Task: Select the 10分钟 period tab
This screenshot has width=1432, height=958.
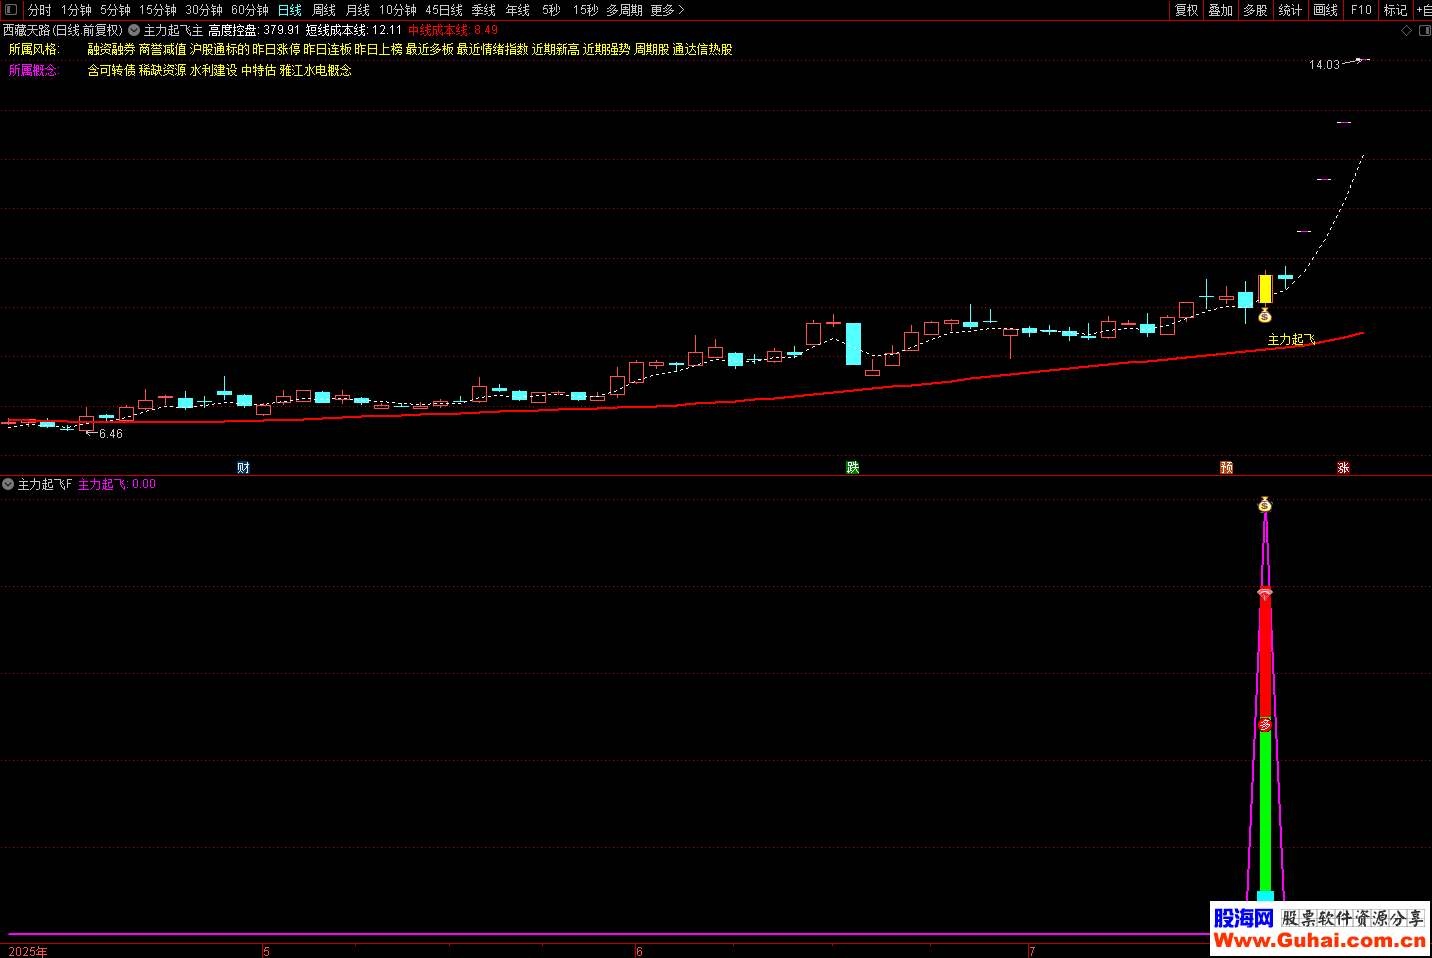Action: 398,10
